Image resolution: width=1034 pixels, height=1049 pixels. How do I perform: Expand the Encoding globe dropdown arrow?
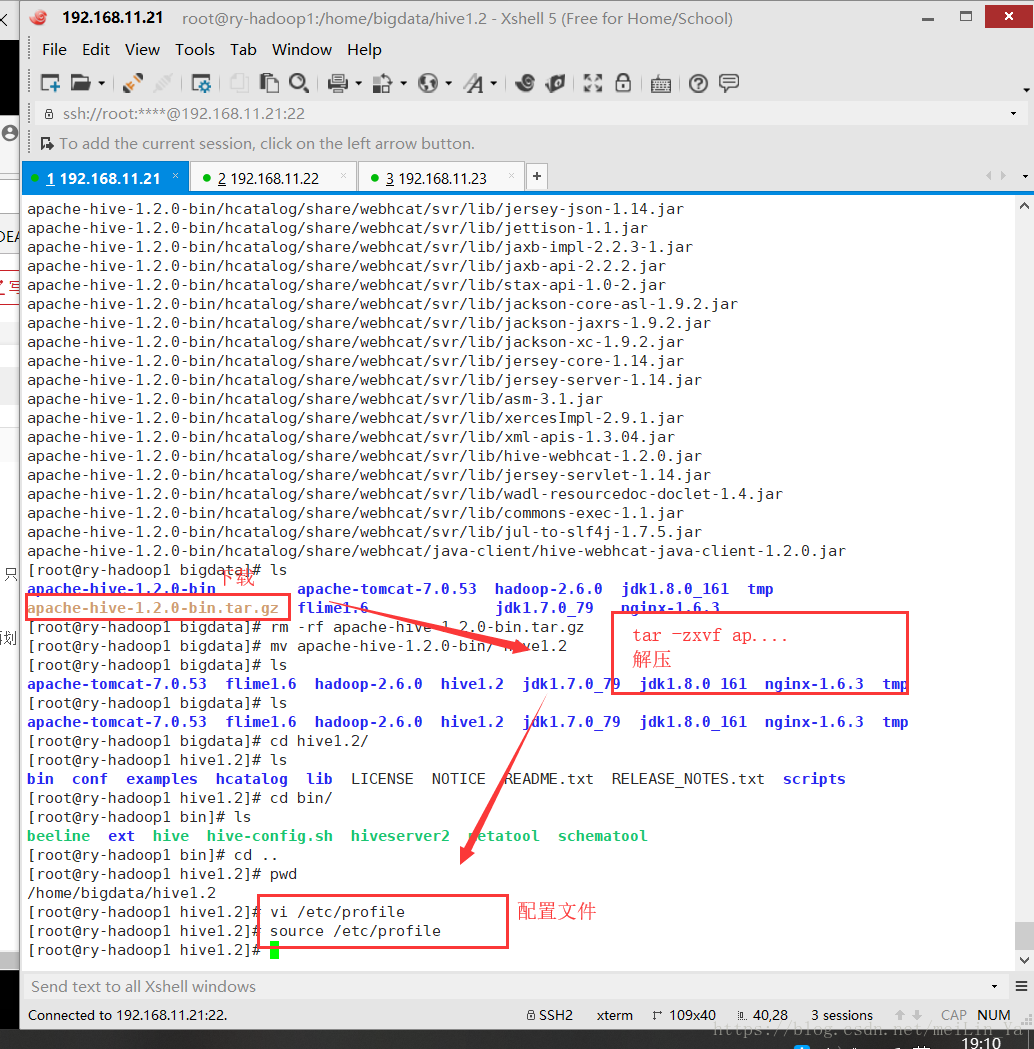[x=448, y=84]
